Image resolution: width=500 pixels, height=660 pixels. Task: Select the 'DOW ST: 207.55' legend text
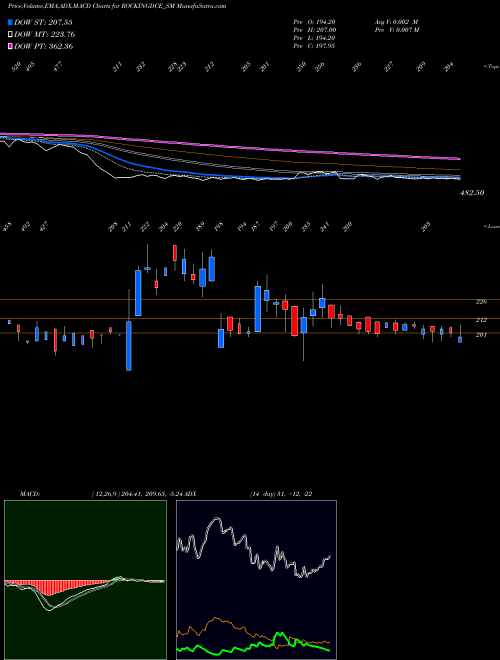[43, 22]
